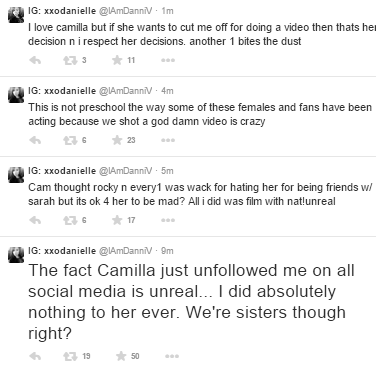Open more options on 'Cam thought rocky' tweet
376x372 pixels.
point(168,220)
